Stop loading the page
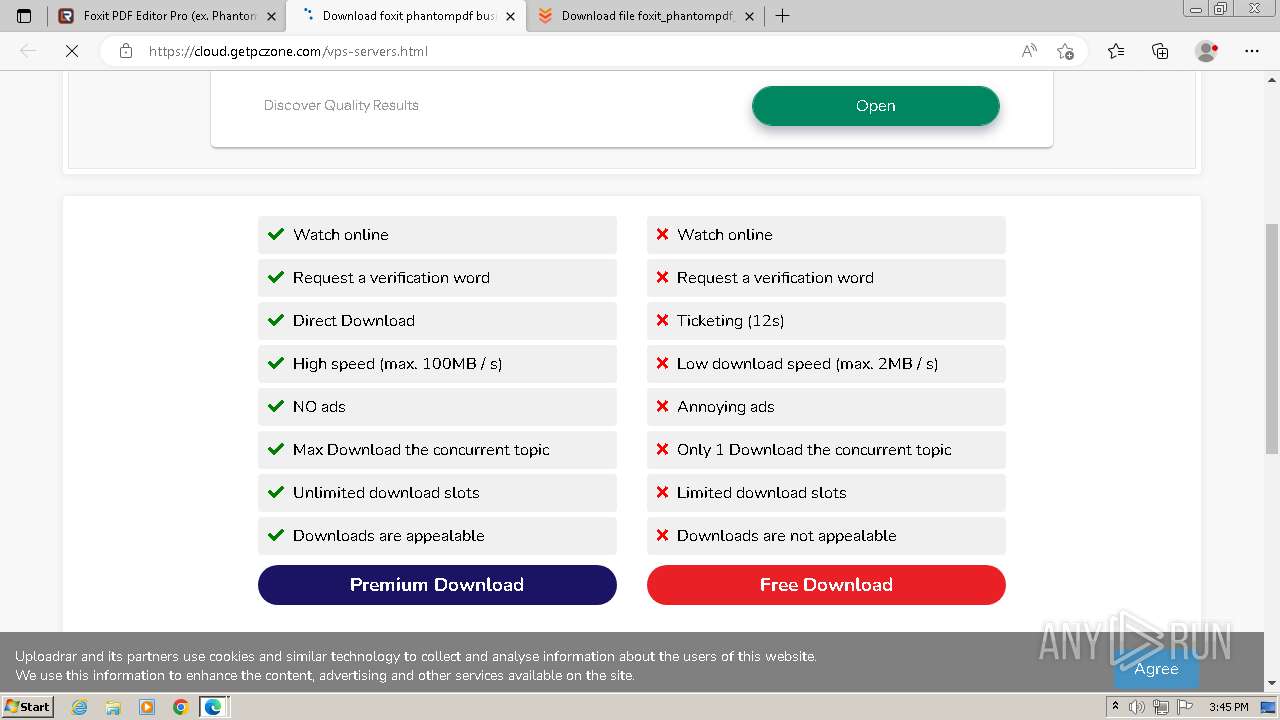This screenshot has width=1280, height=720. 72,51
